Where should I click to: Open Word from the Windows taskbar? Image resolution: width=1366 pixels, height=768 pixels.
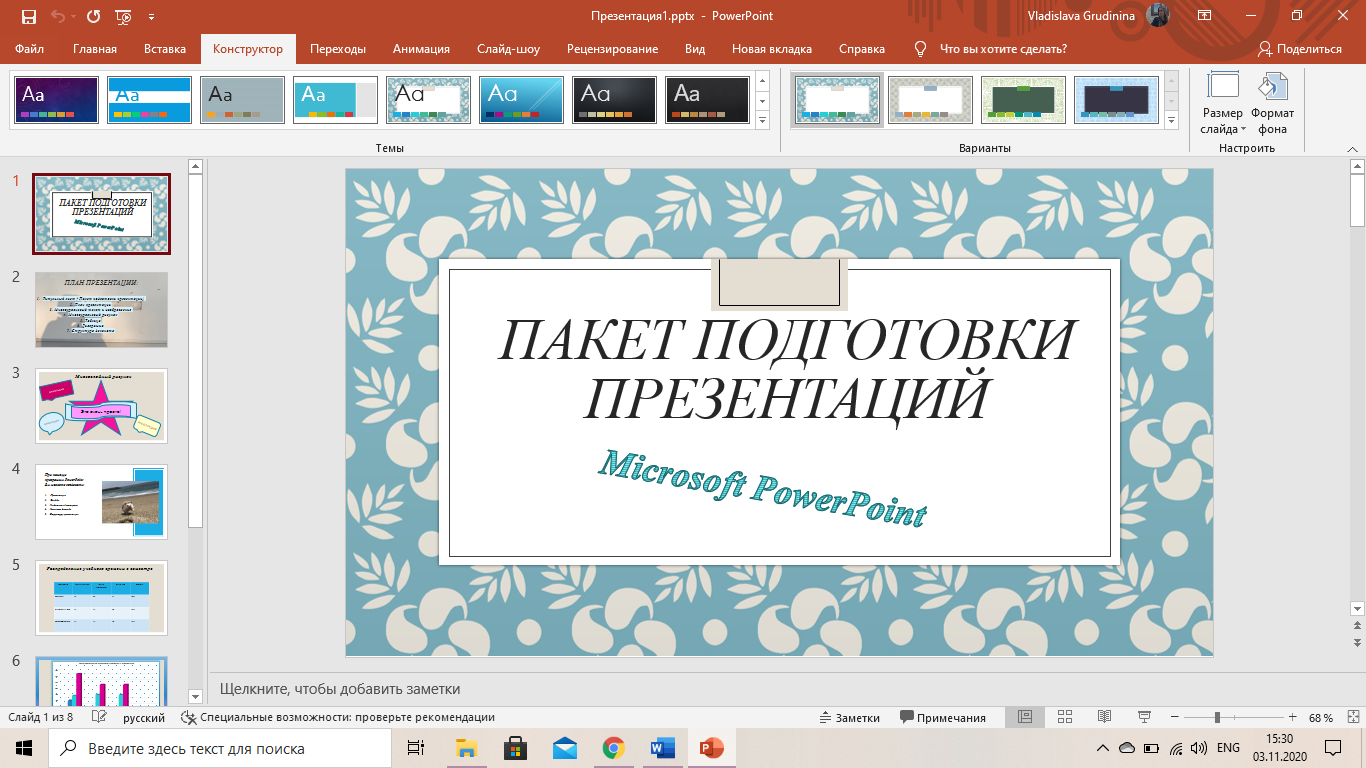pos(662,747)
